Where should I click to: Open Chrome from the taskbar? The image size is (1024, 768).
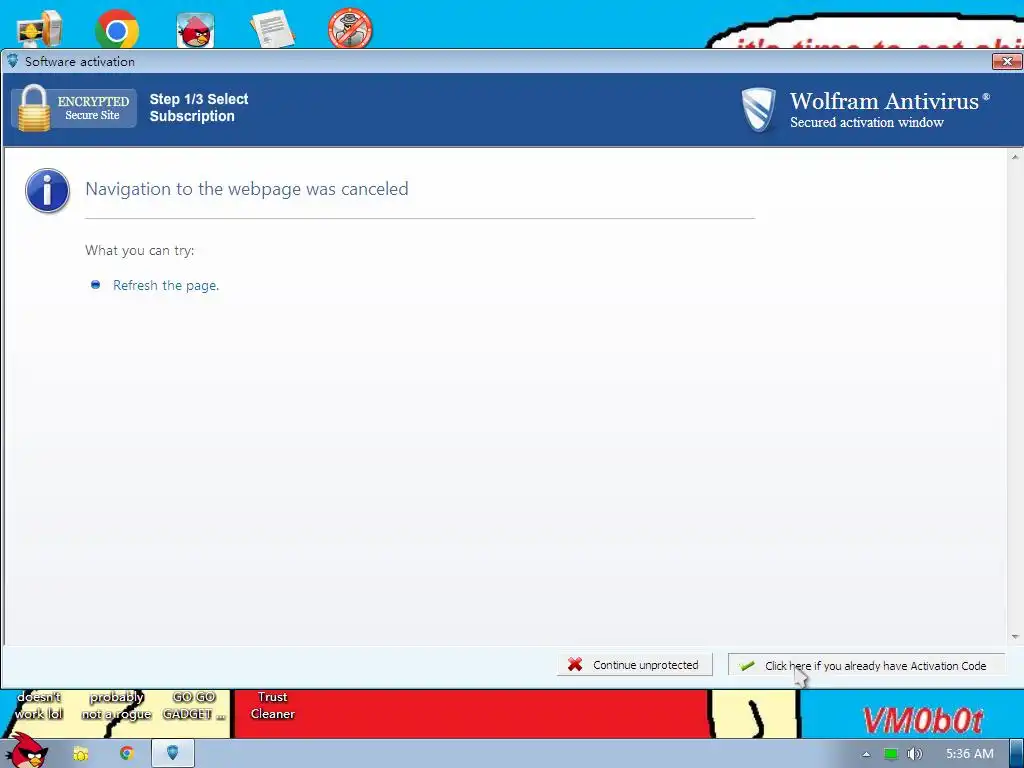point(126,753)
